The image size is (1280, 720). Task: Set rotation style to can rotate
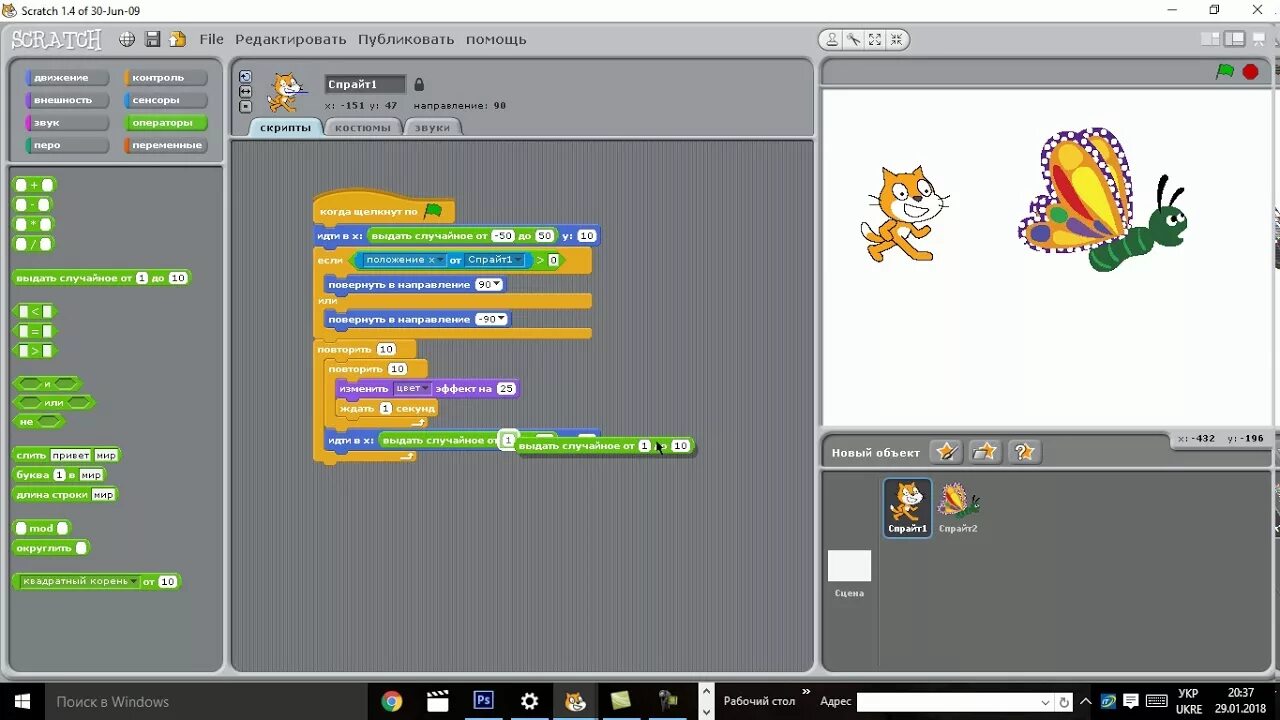coord(245,77)
